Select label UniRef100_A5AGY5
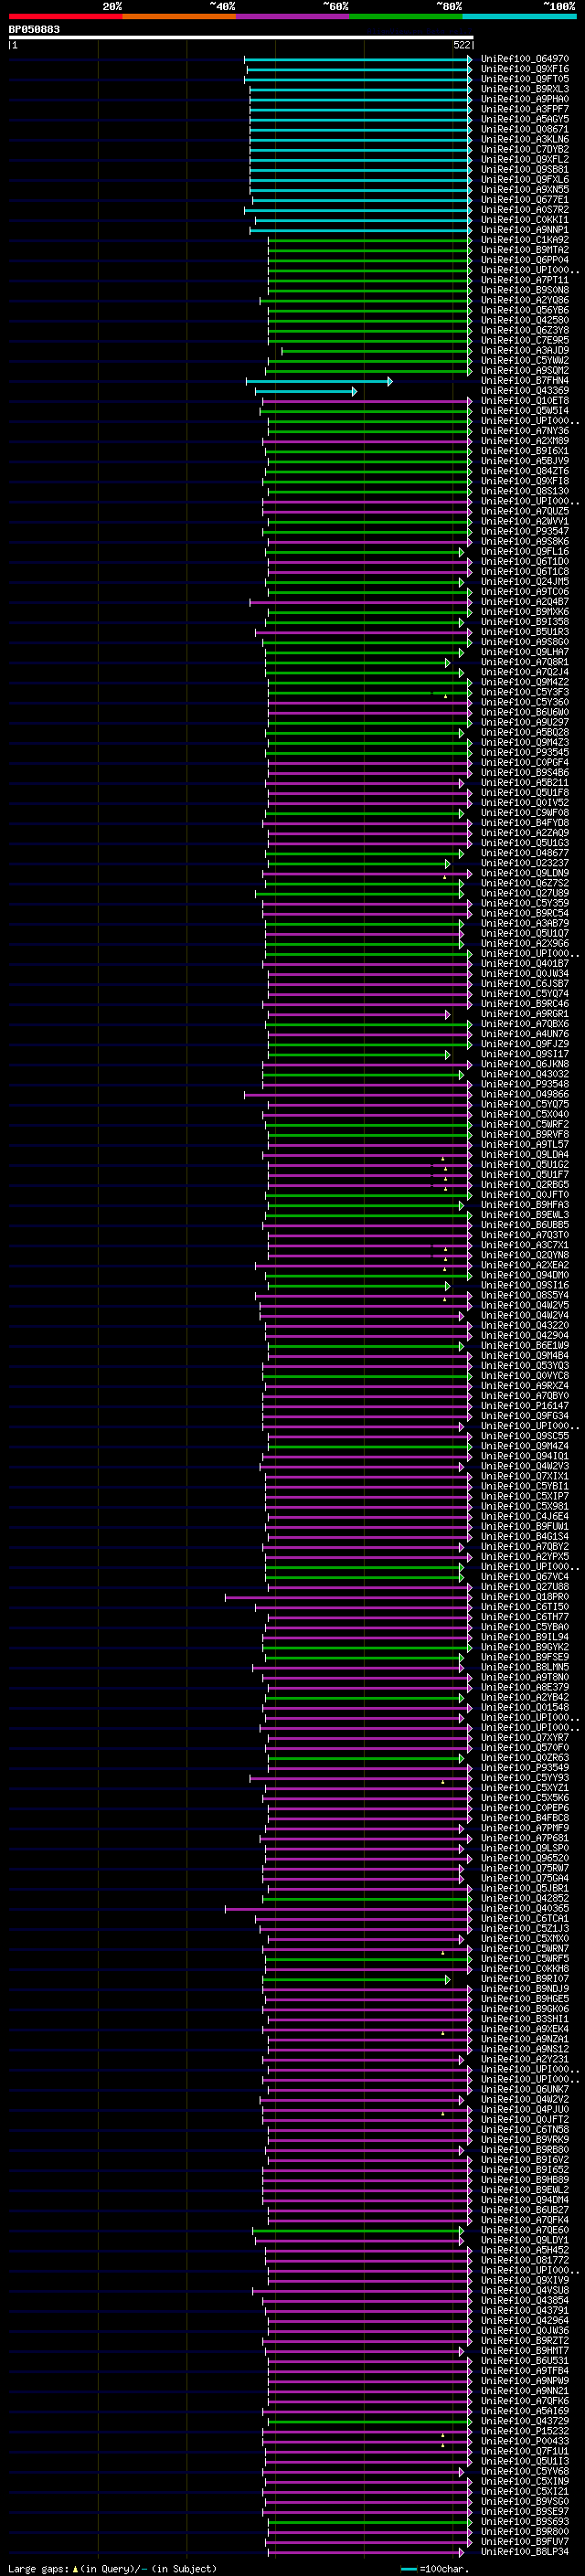Viewport: 585px width, 2576px height. coord(525,119)
